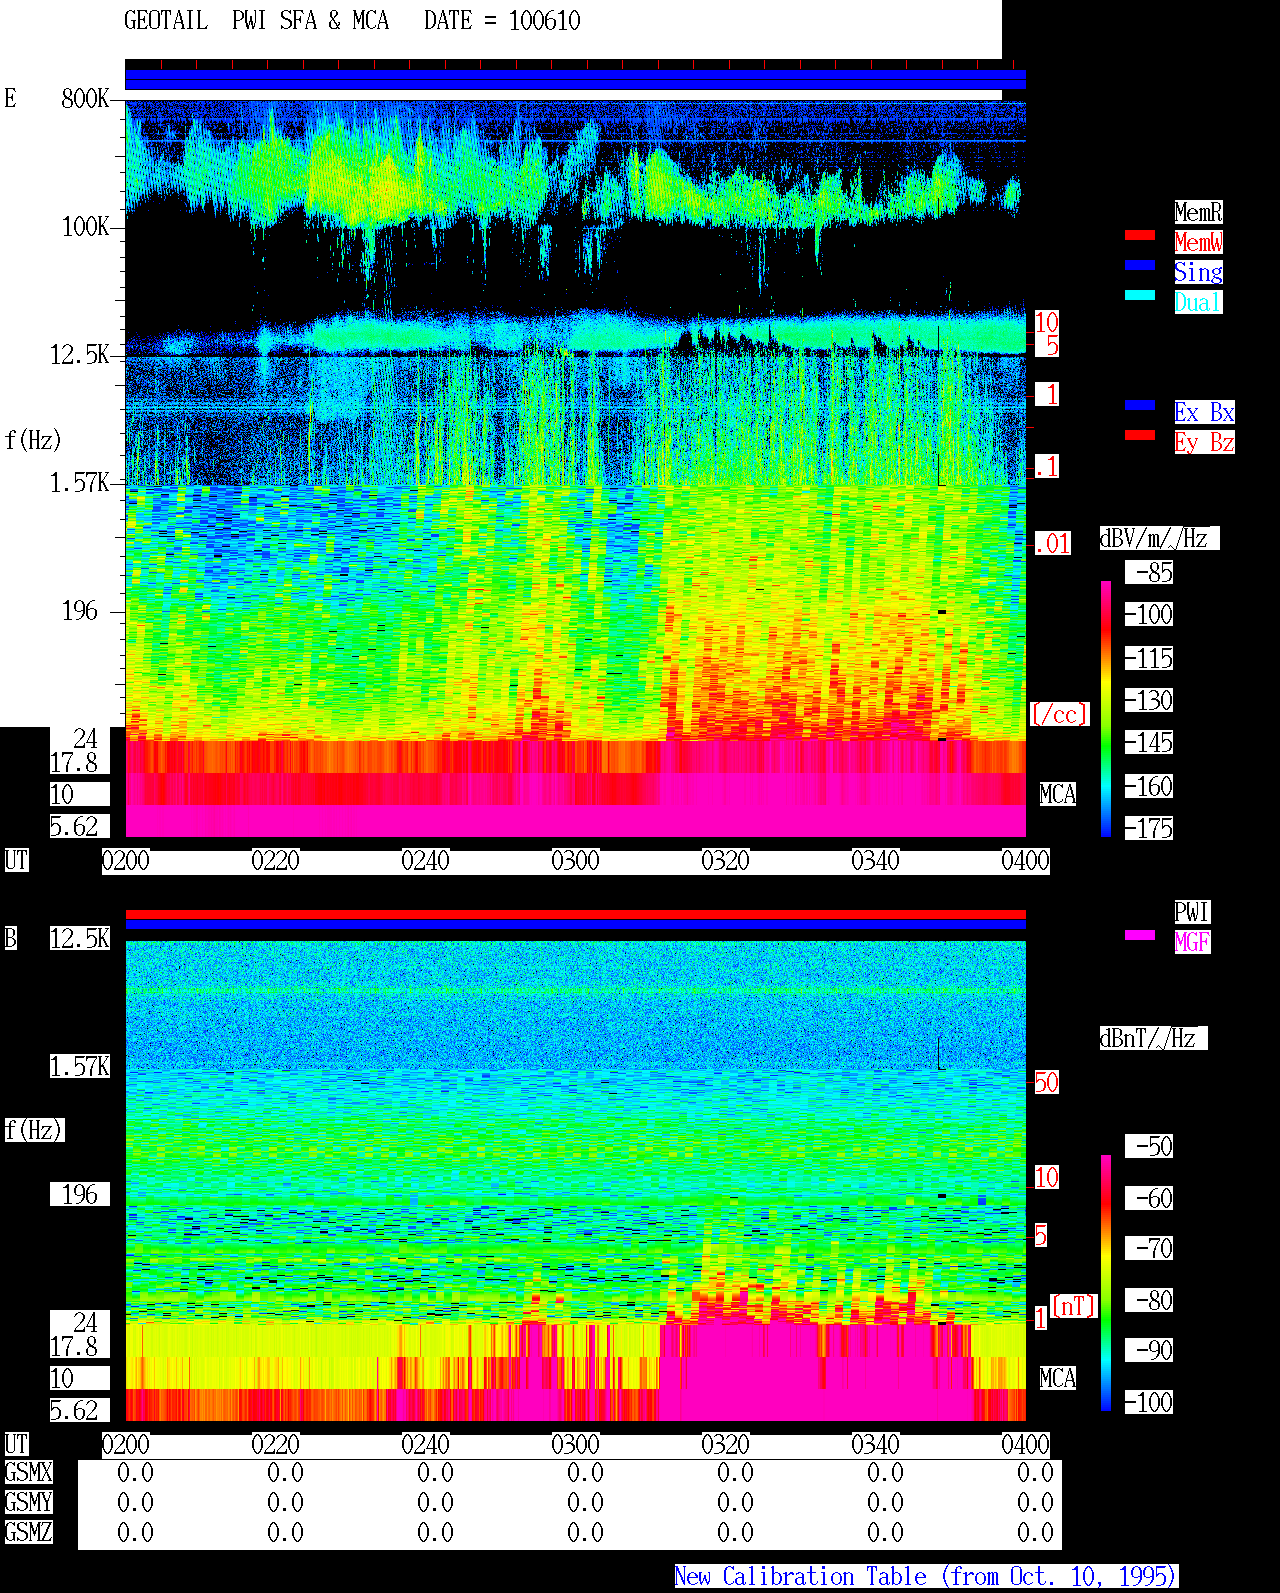The width and height of the screenshot is (1280, 1593).
Task: Click the Ex Bx legend label
Action: [1204, 412]
